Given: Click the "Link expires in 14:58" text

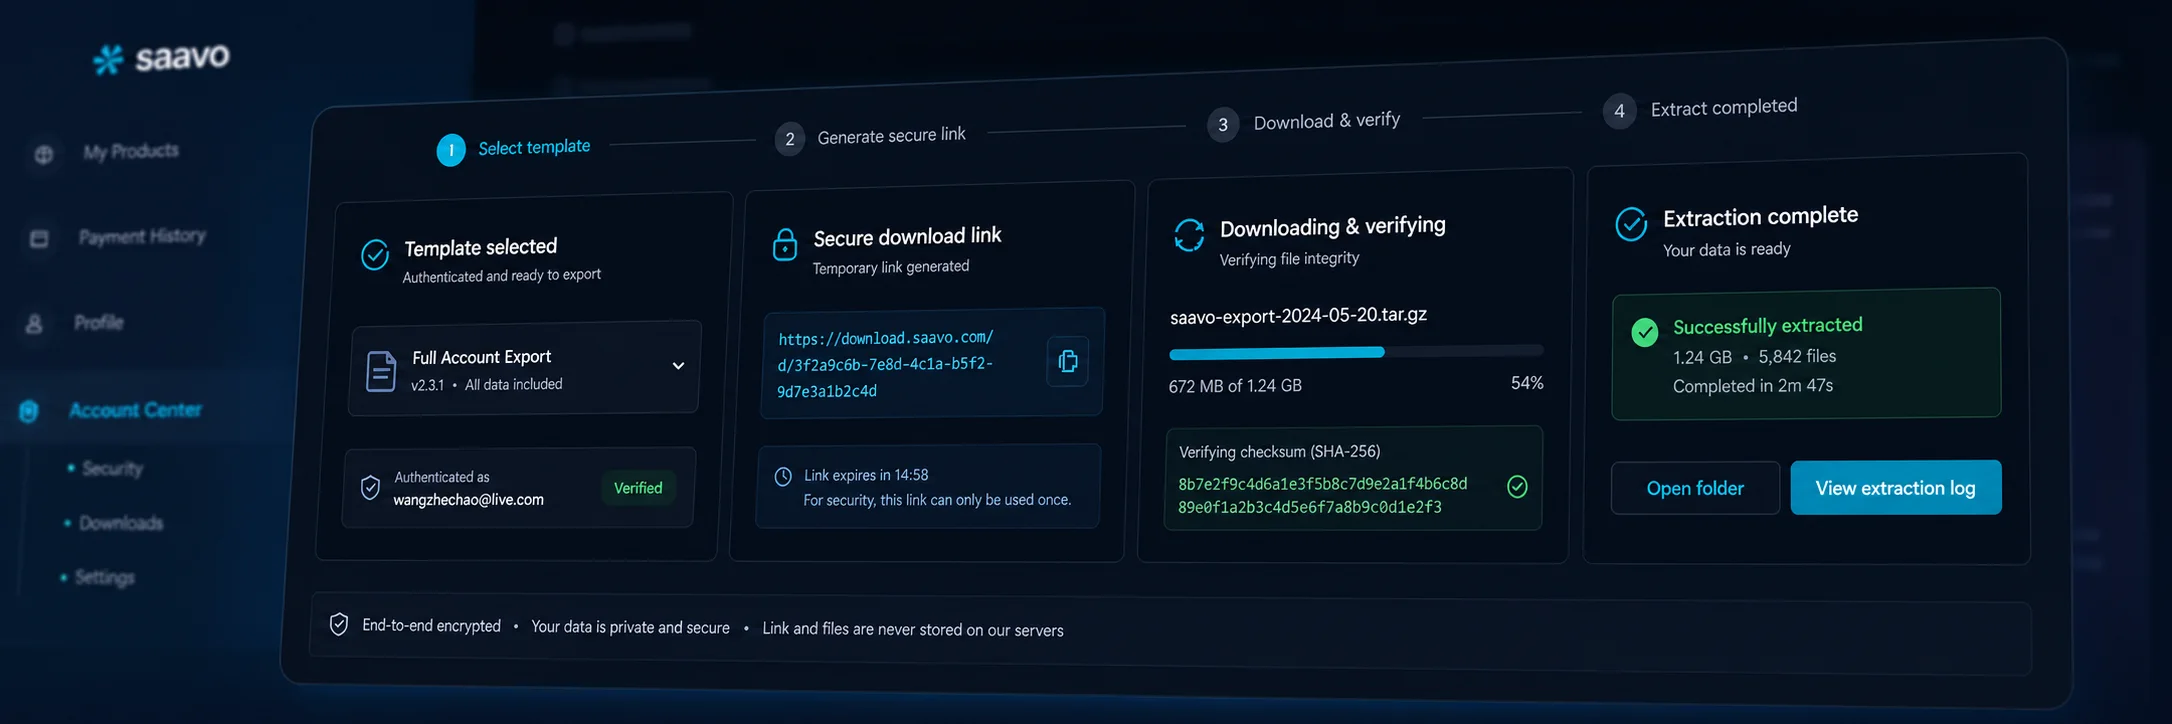Looking at the screenshot, I should pyautogui.click(x=866, y=475).
